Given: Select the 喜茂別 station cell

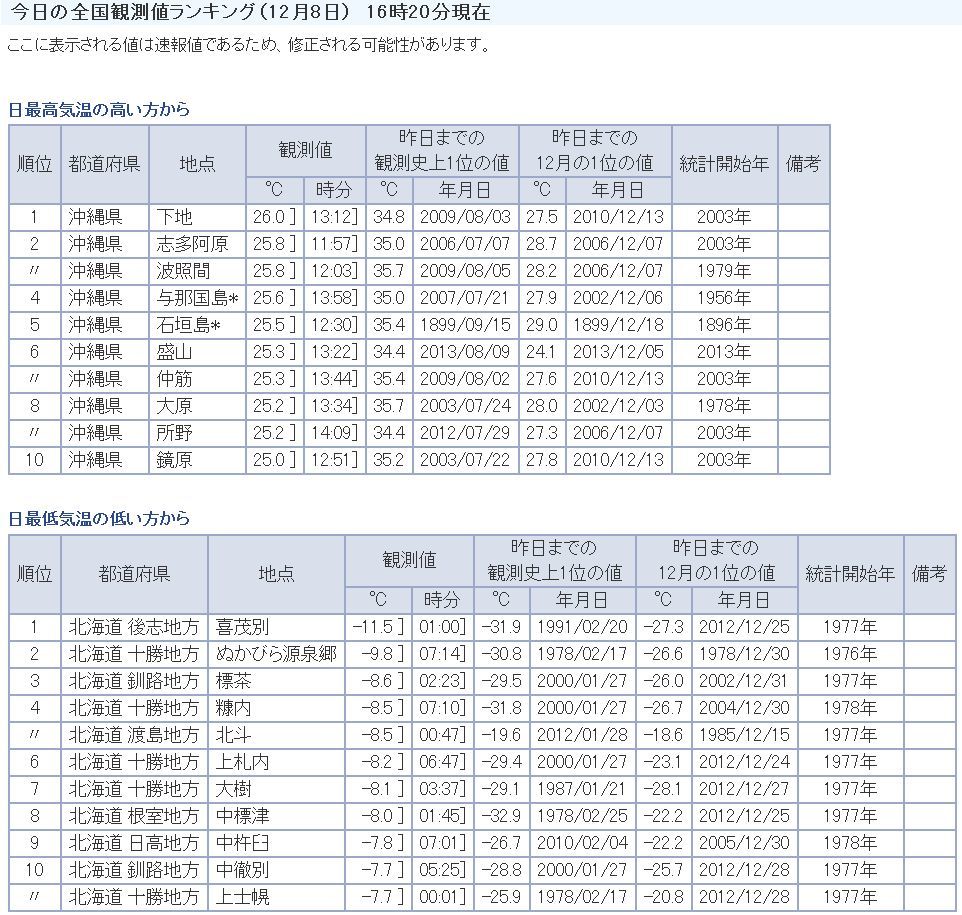Looking at the screenshot, I should [242, 627].
